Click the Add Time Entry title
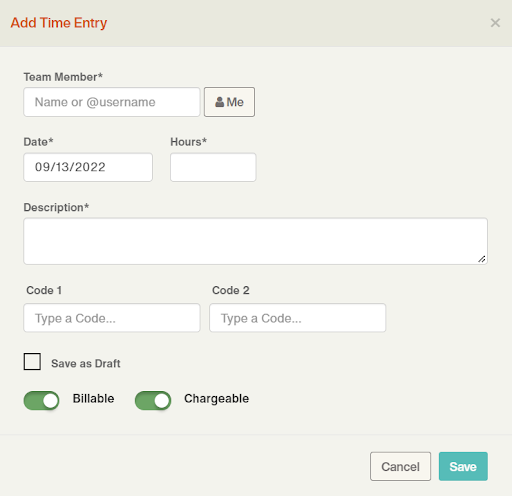Viewport: 512px width, 496px height. pyautogui.click(x=59, y=23)
